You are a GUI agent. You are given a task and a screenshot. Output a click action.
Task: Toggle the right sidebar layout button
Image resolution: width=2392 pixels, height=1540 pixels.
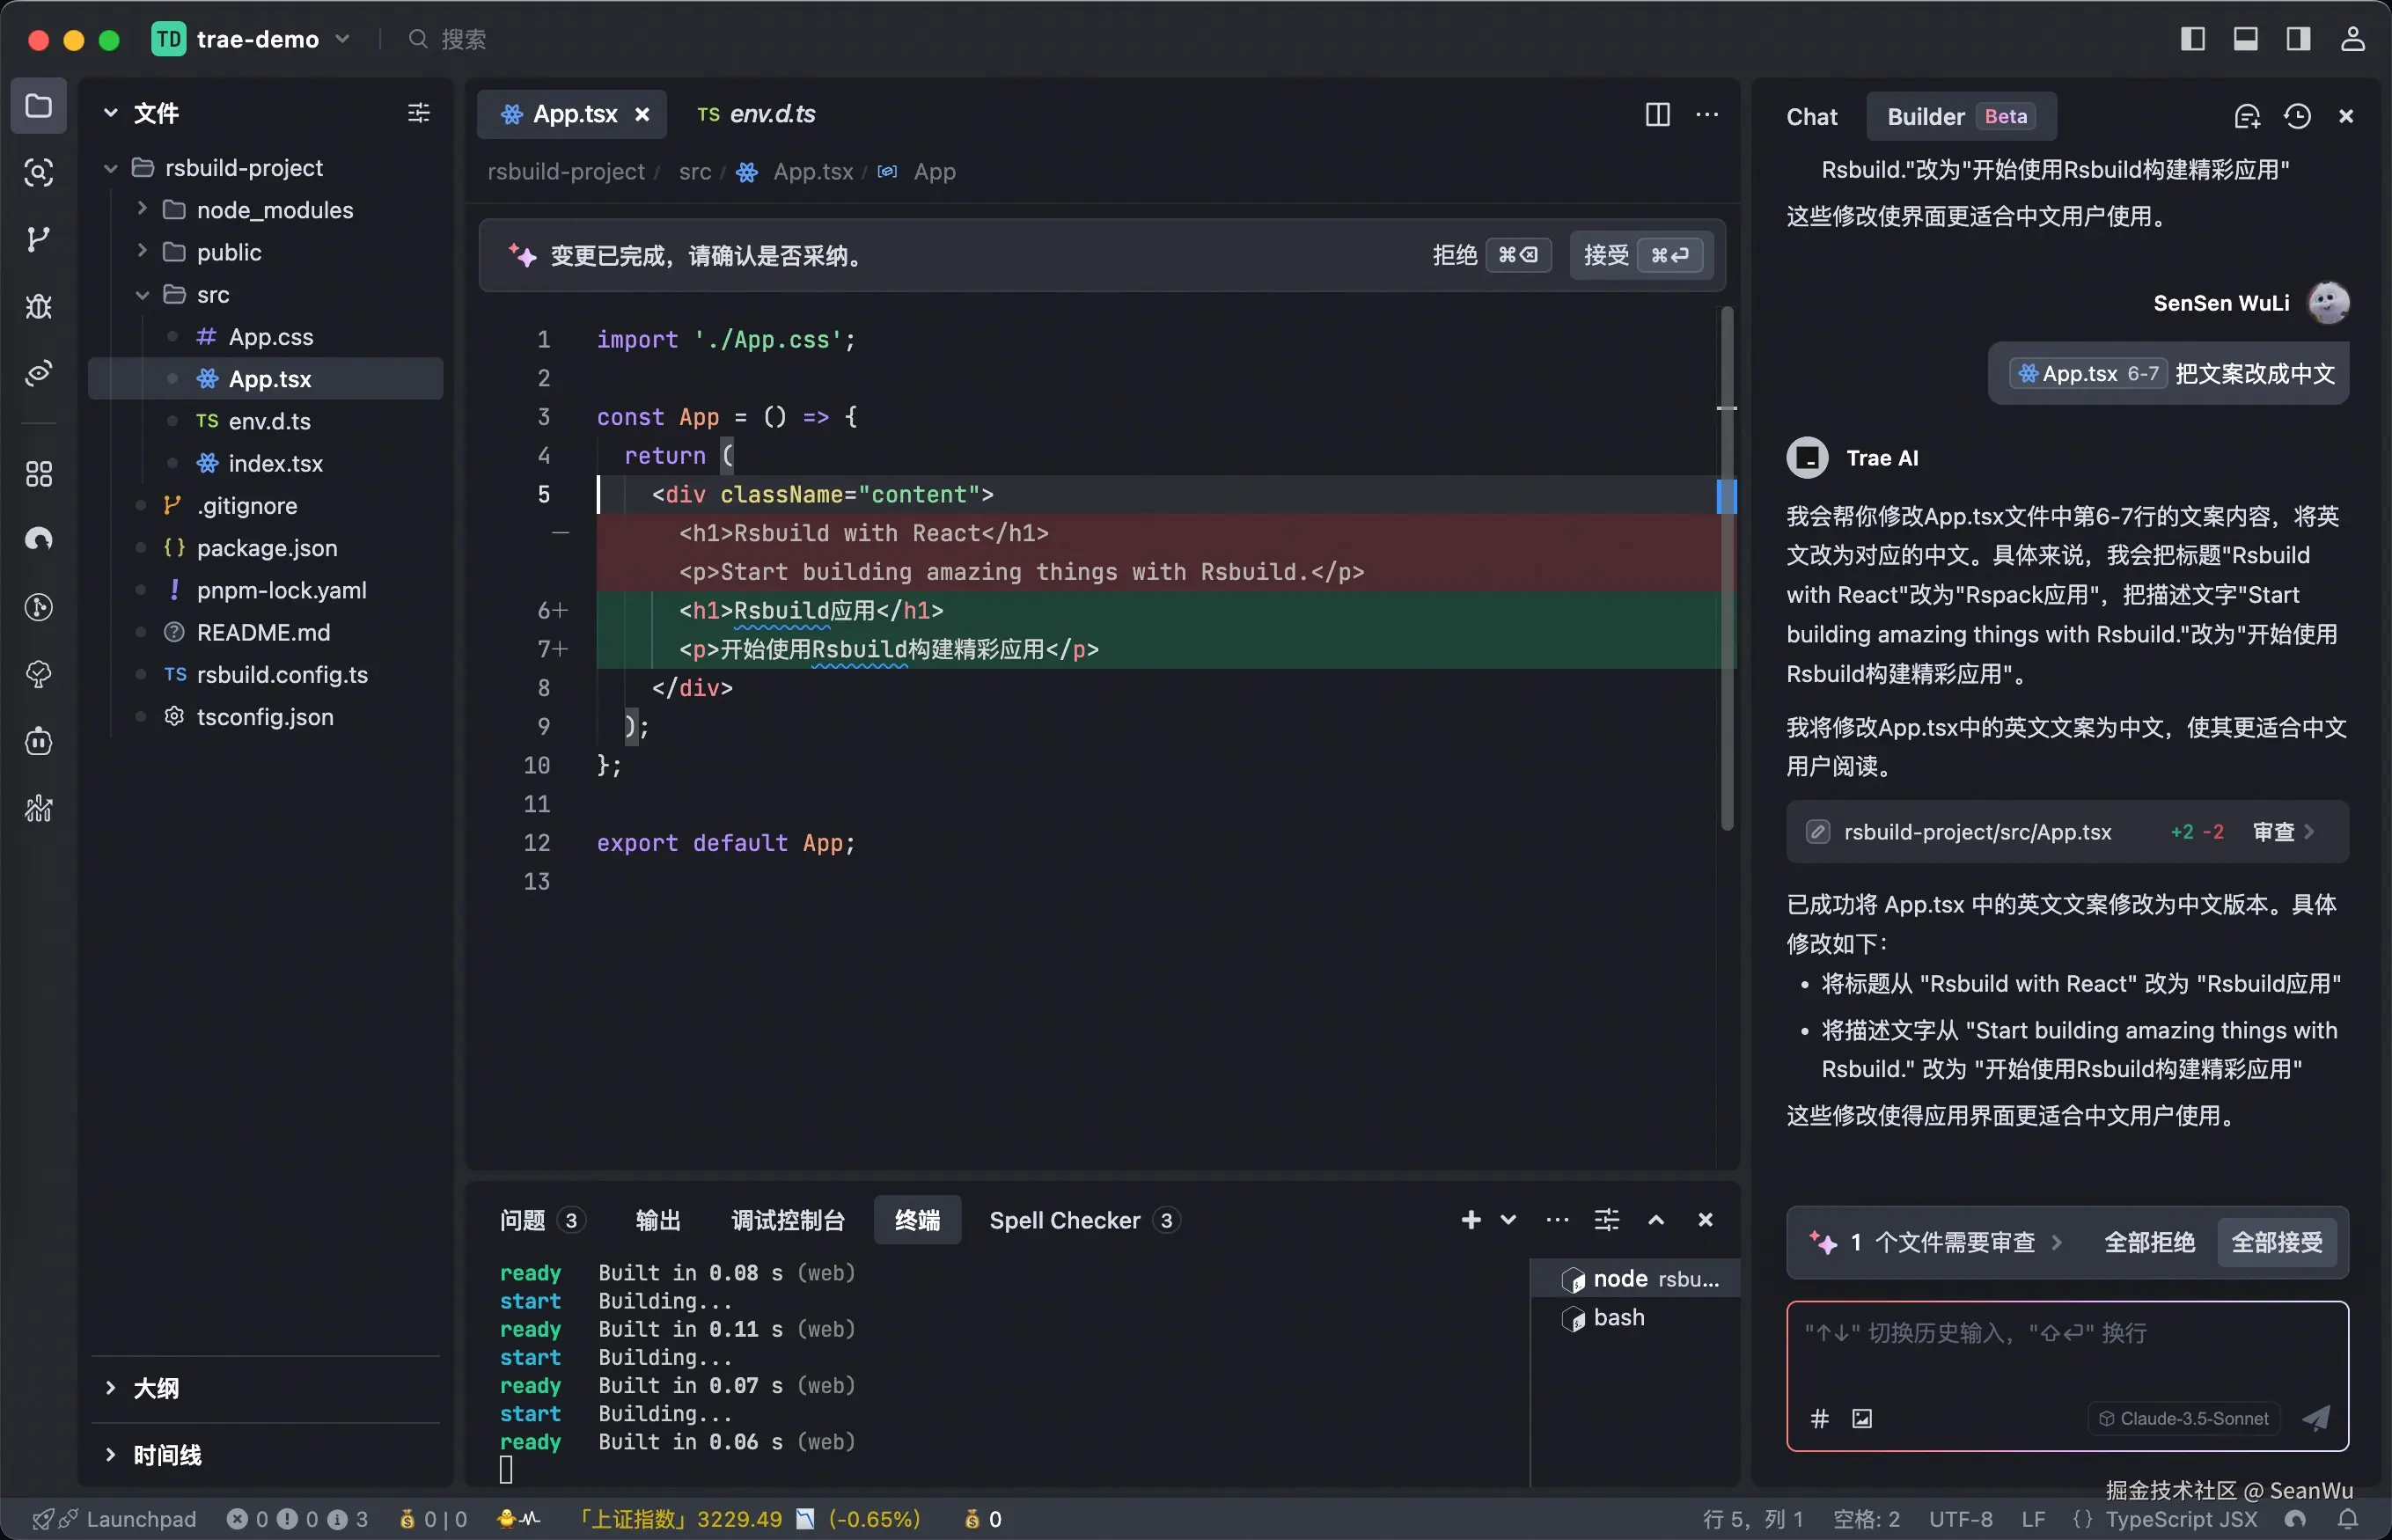pos(2298,39)
